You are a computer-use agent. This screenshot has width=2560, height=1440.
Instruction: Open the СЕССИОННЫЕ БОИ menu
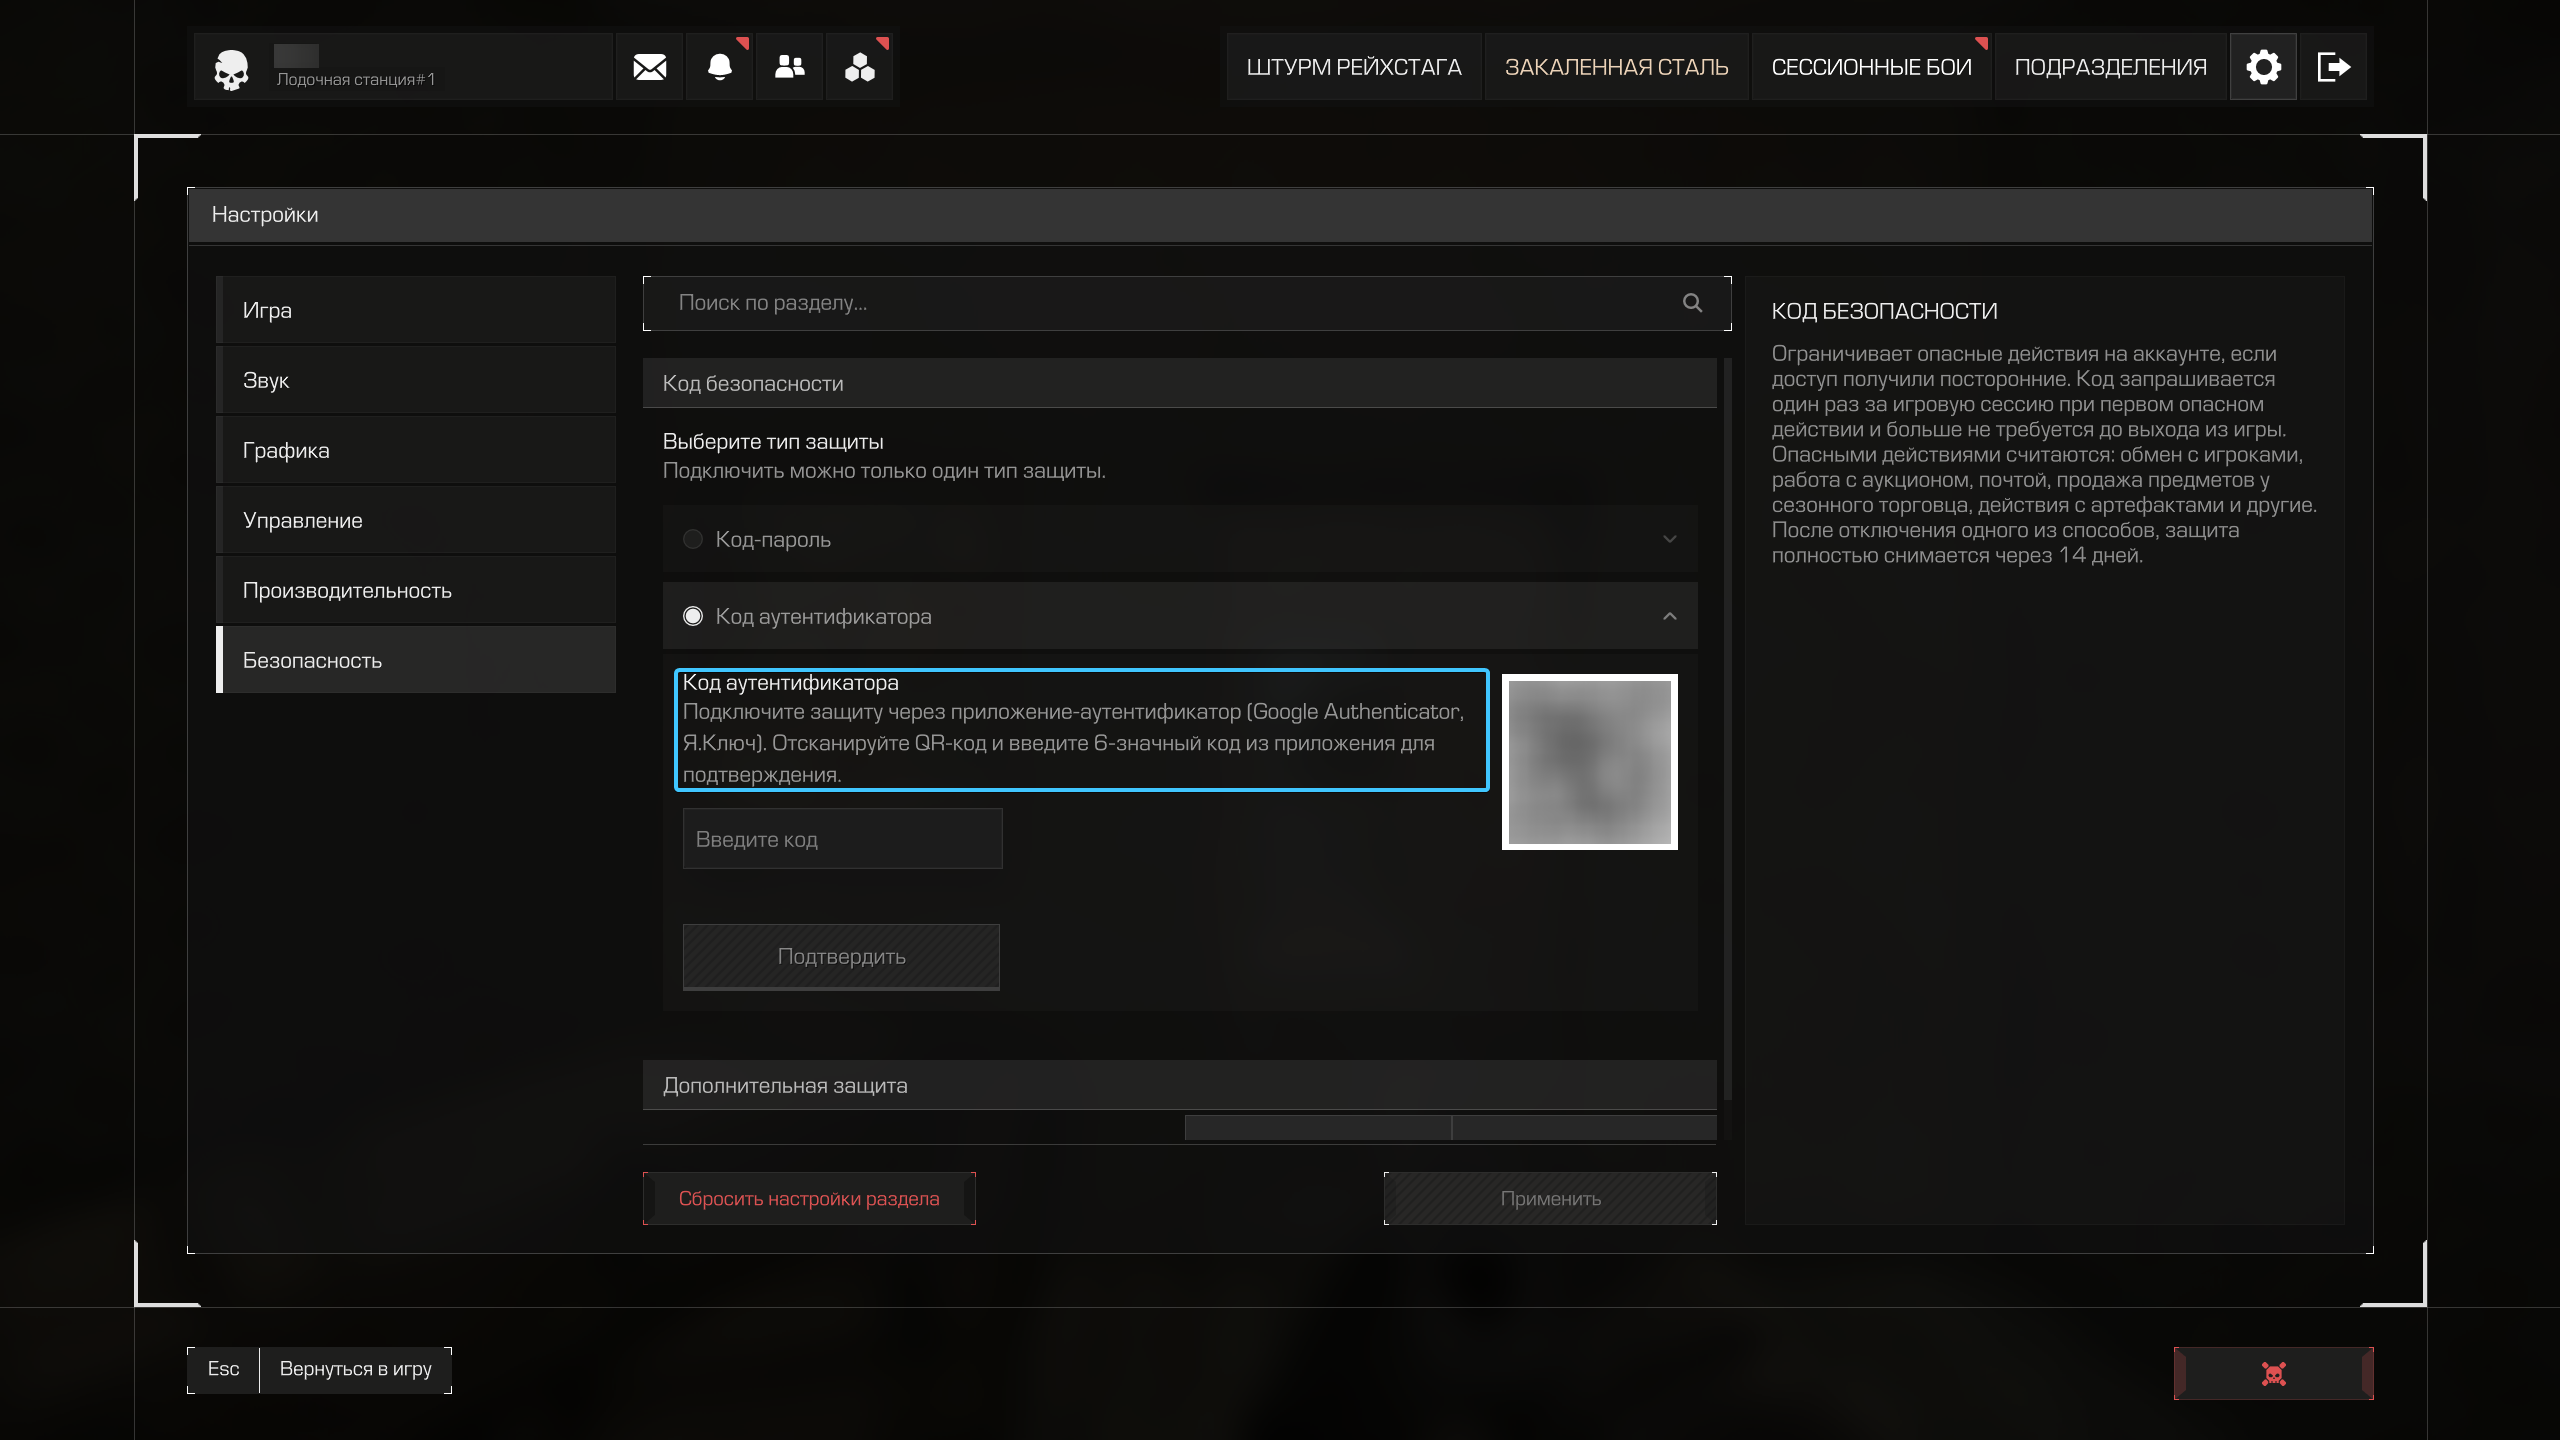coord(1871,67)
